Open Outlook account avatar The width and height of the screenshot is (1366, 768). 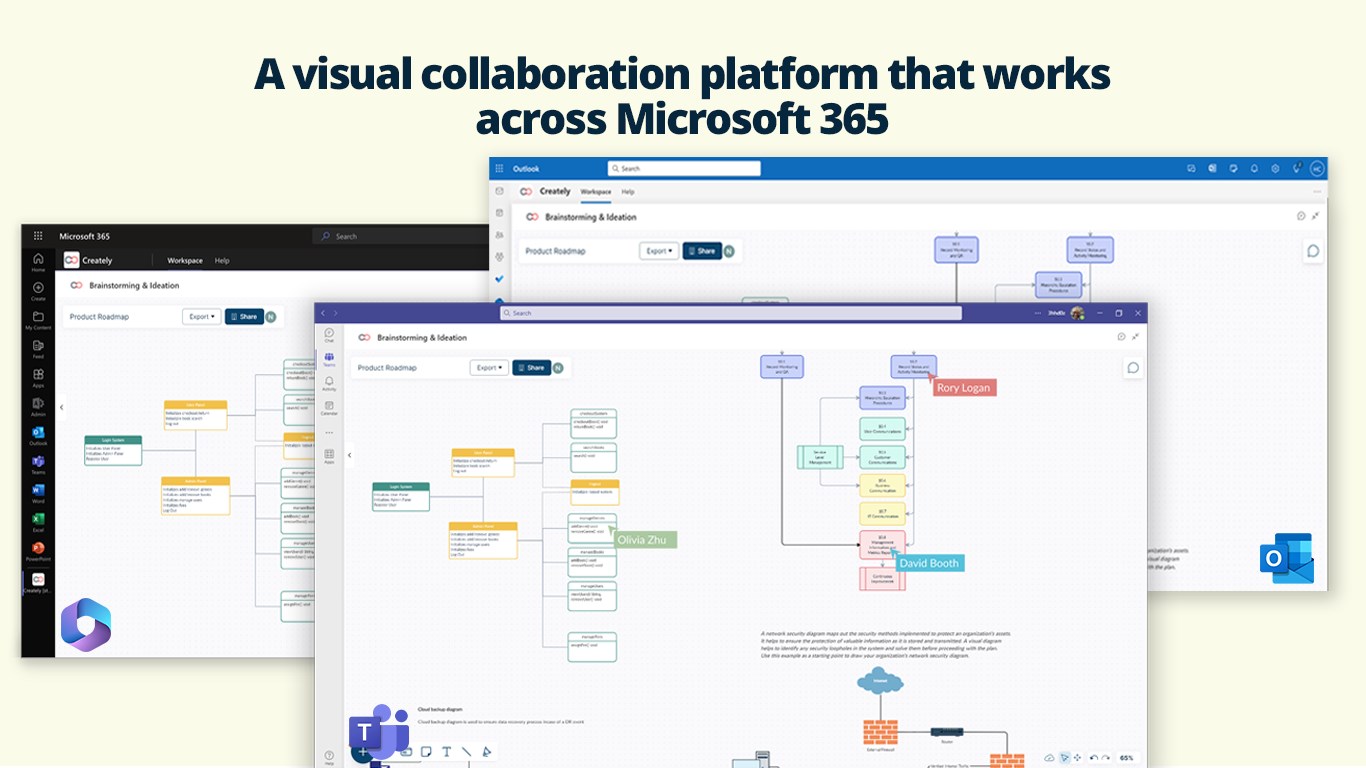point(1317,168)
